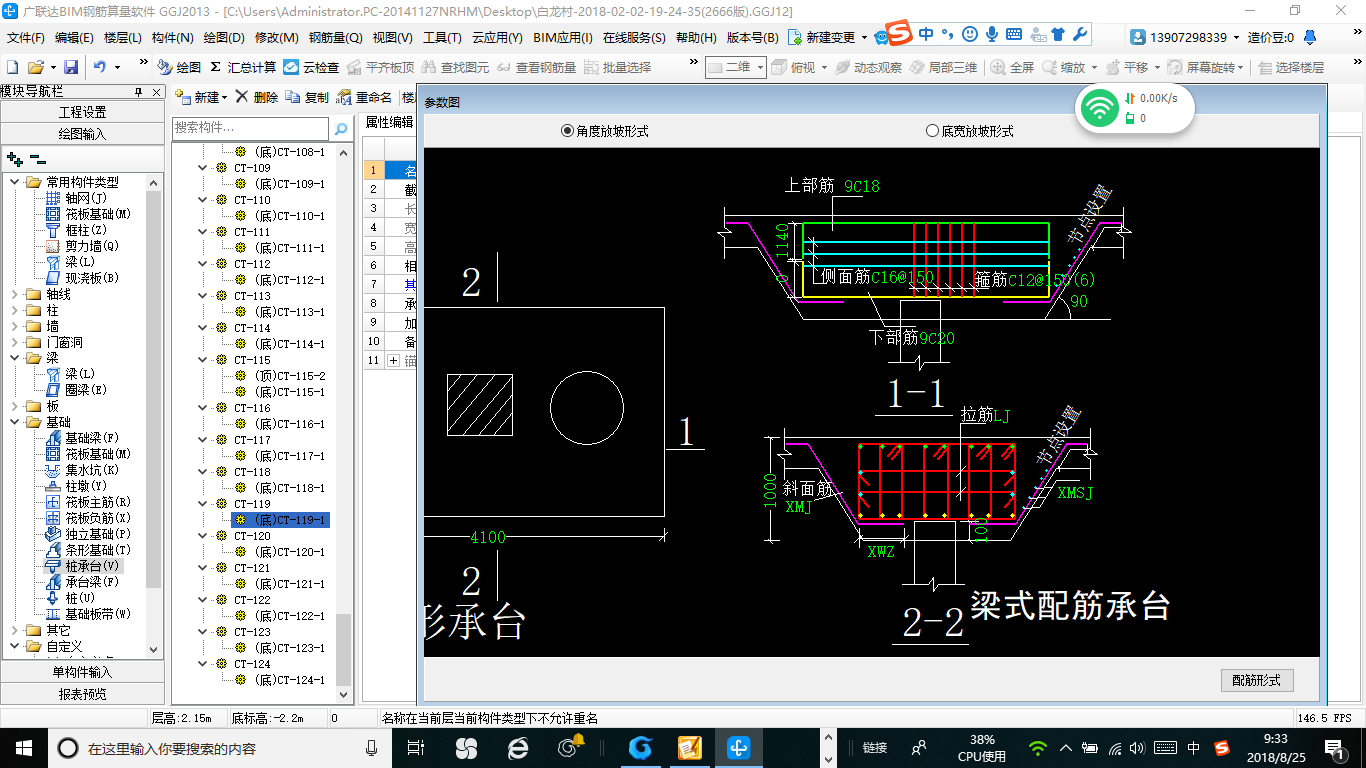Open Internet Explorer from taskbar
The height and width of the screenshot is (768, 1366).
(517, 747)
